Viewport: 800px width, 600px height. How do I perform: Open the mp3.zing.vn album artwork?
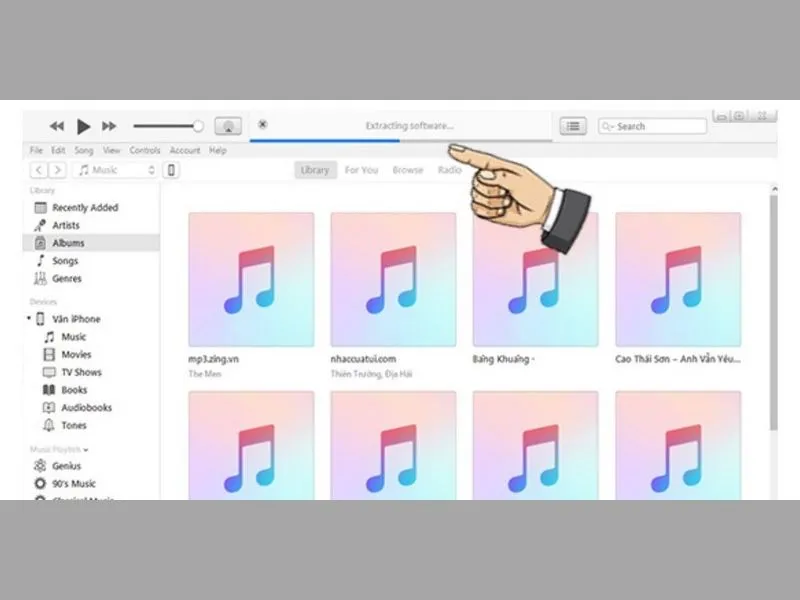pos(251,280)
